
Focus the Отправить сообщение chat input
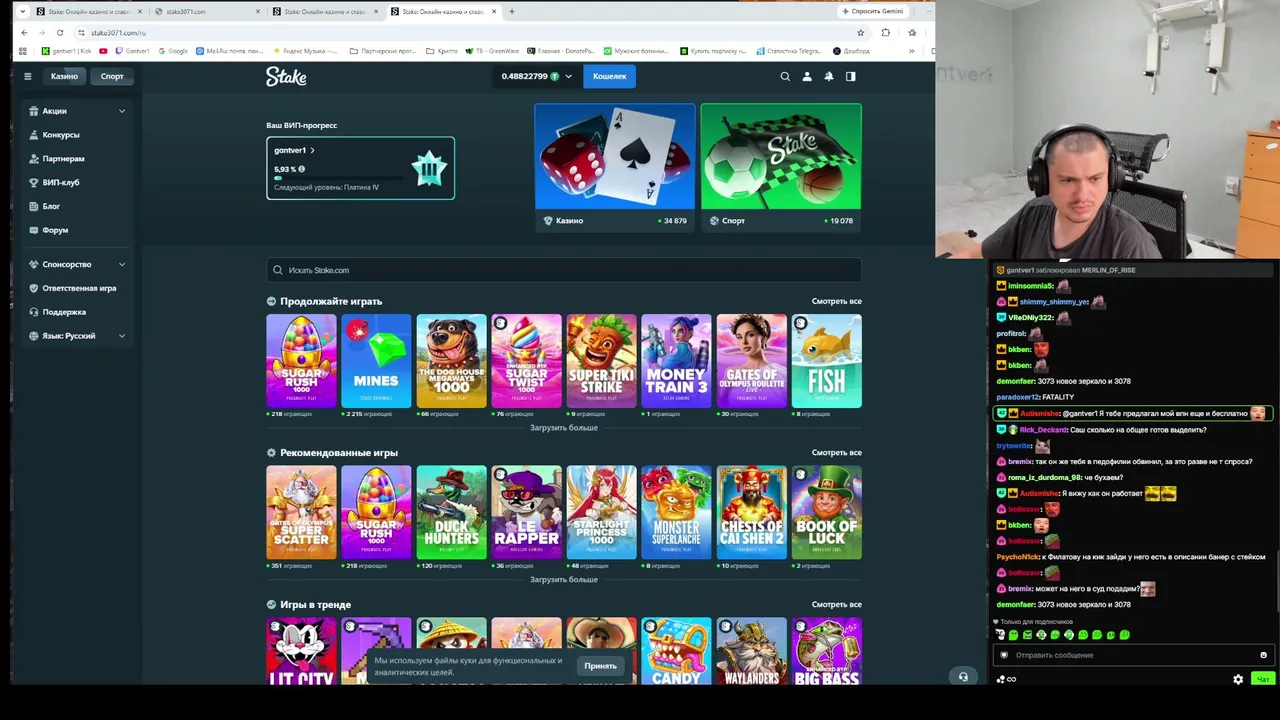point(1133,655)
